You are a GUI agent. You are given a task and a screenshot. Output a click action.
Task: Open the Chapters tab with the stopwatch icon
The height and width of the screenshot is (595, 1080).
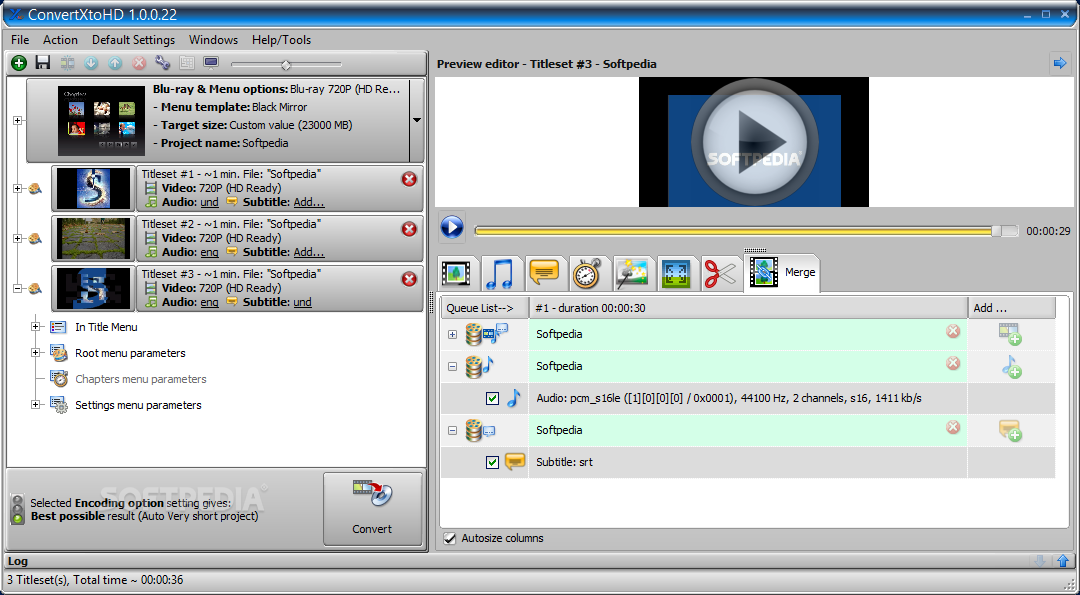tap(589, 273)
